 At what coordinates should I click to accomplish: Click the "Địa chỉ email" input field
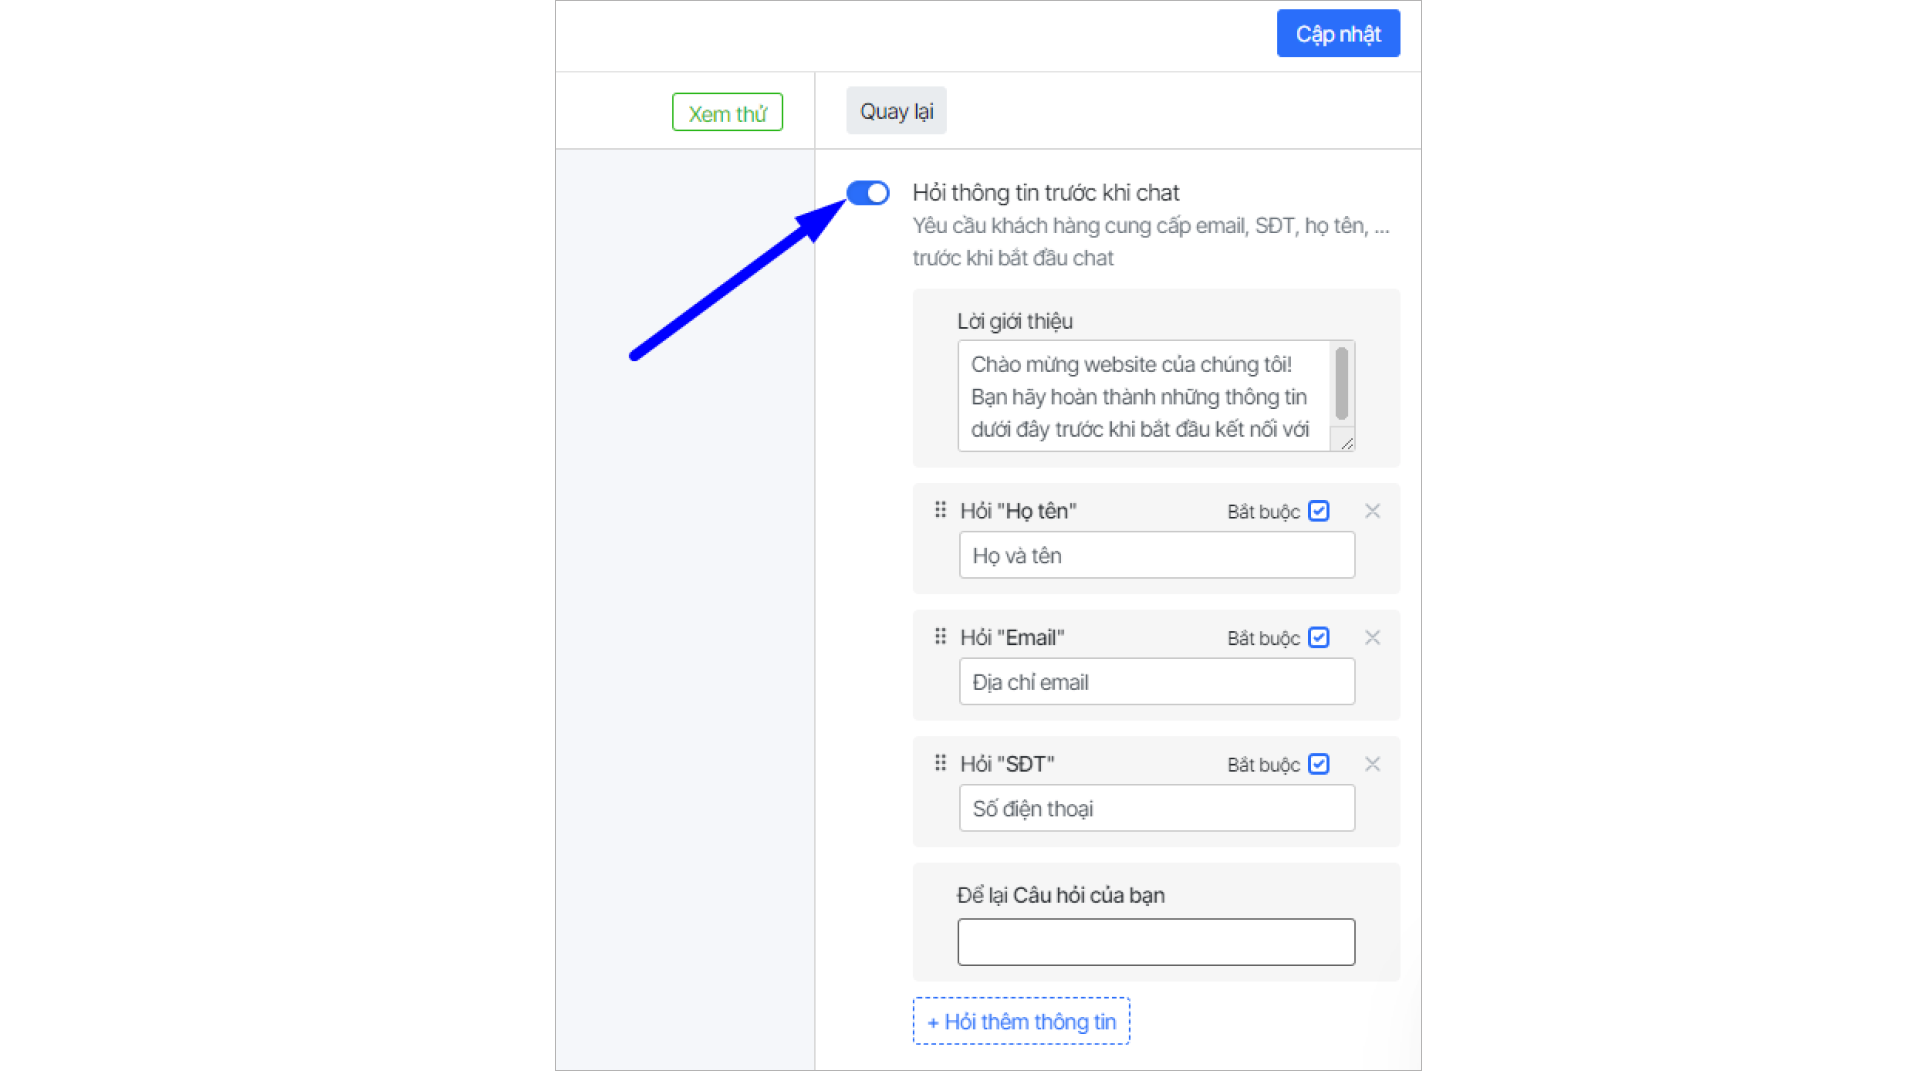[1156, 682]
